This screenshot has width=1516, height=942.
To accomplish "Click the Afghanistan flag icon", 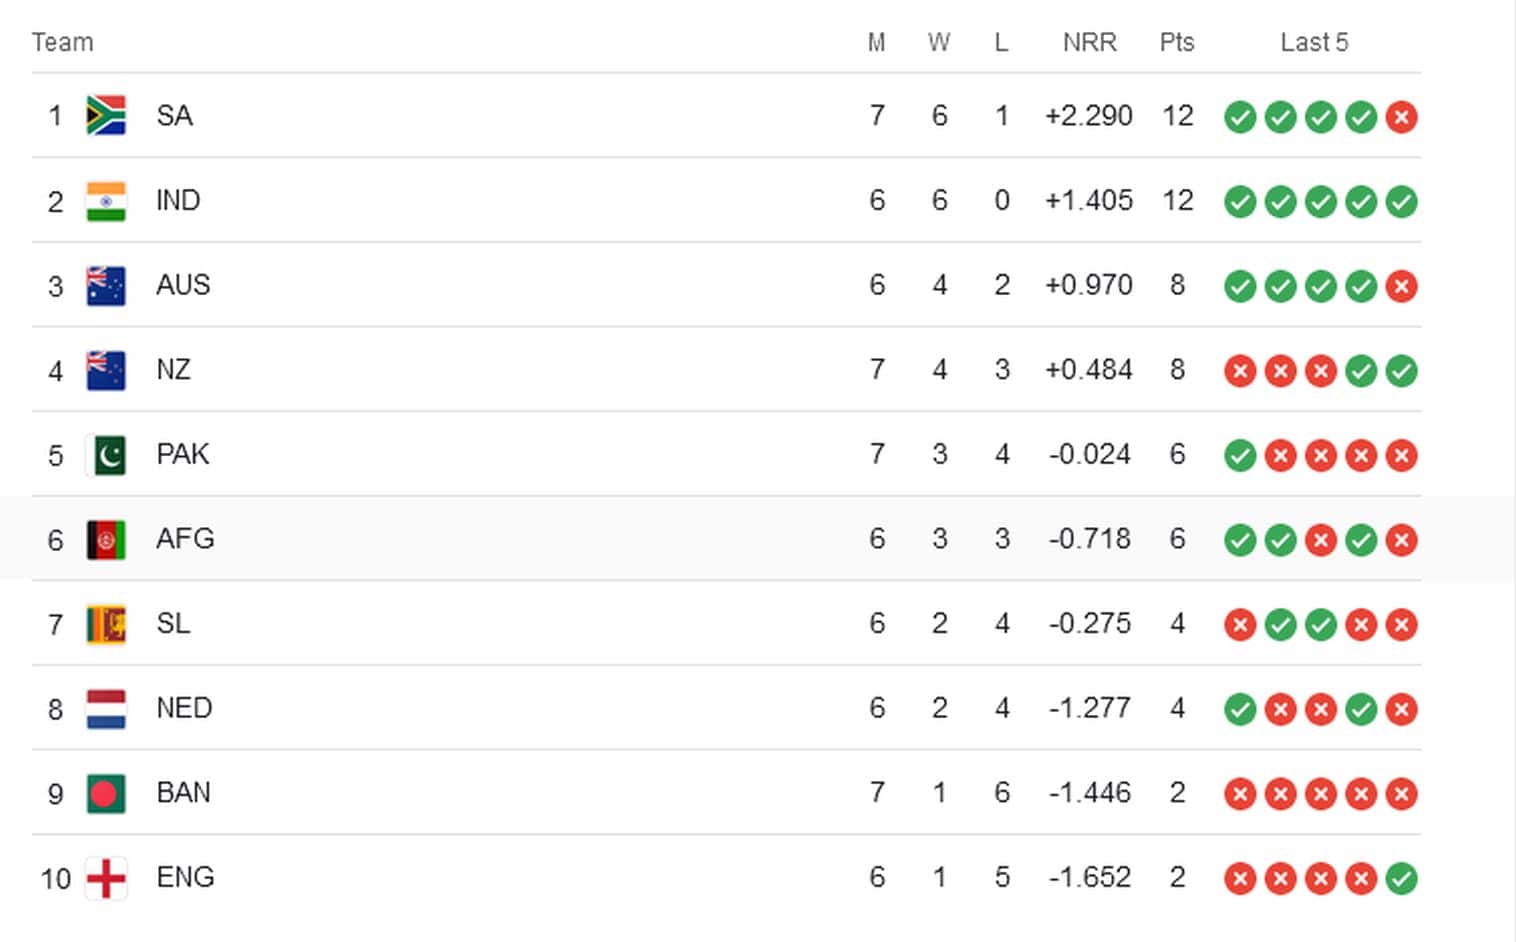I will click(106, 540).
